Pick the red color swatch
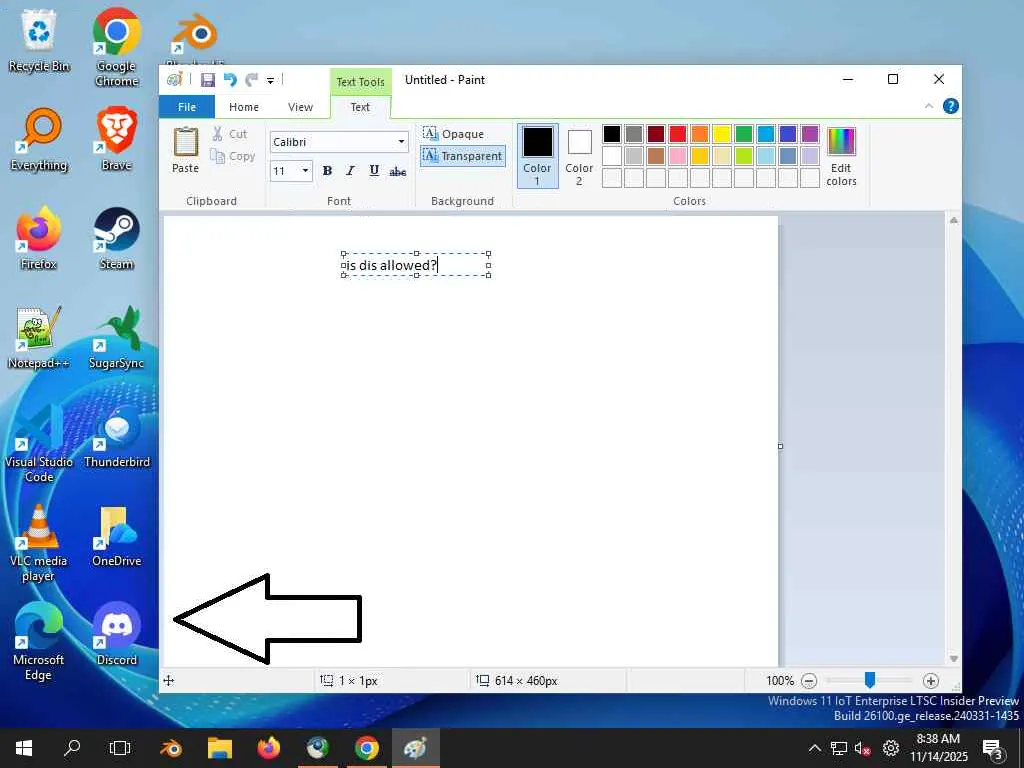Screen dimensions: 1024x768 click(678, 134)
